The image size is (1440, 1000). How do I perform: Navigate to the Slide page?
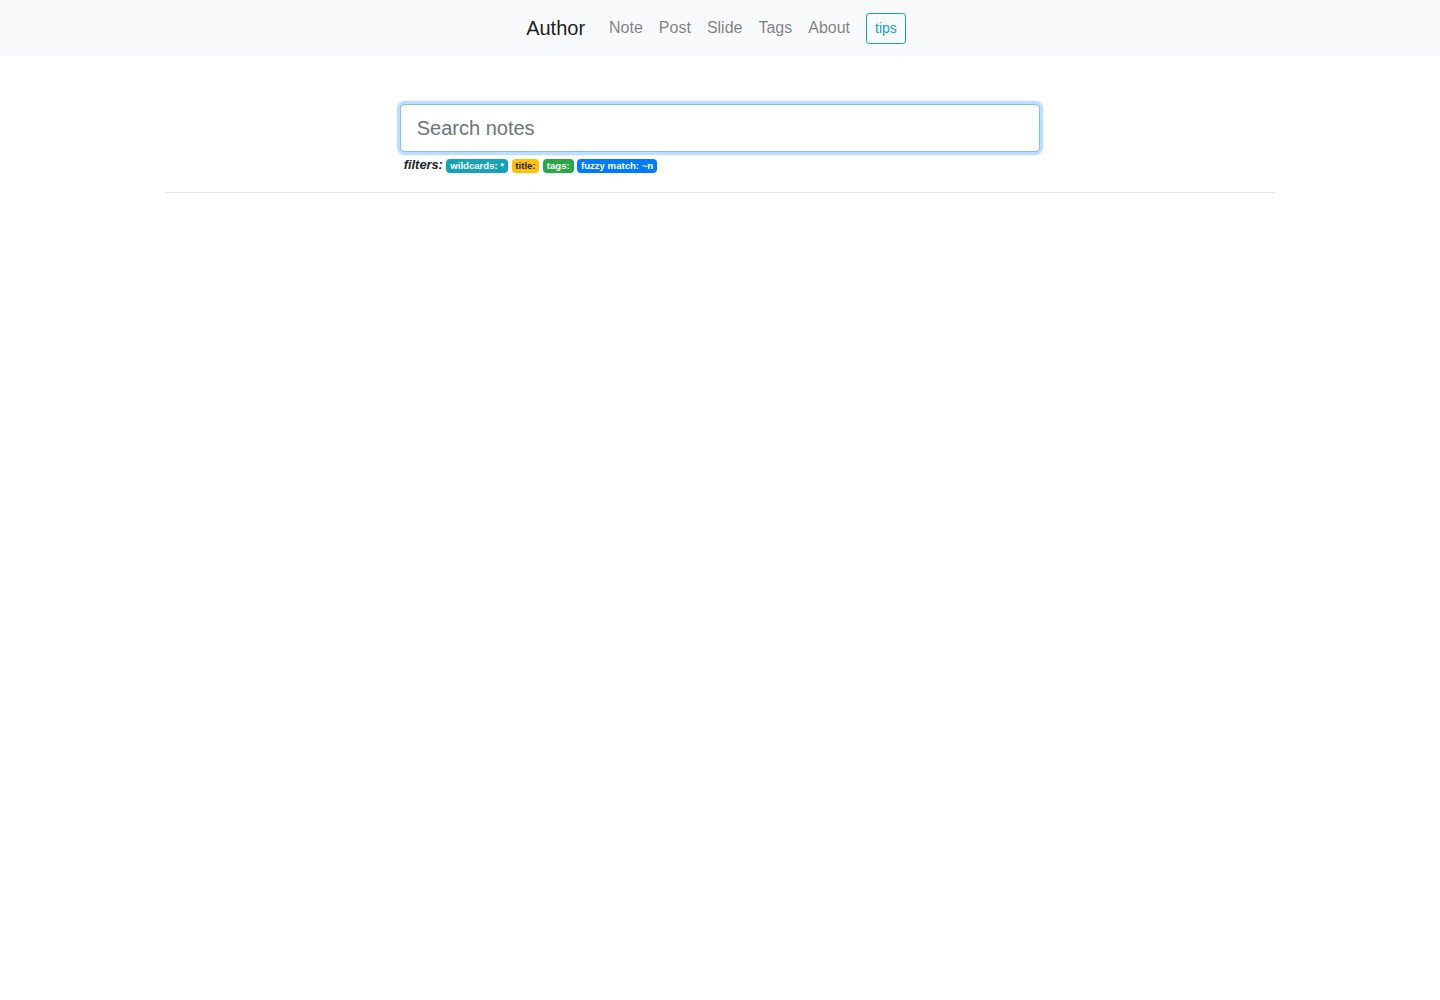[725, 28]
